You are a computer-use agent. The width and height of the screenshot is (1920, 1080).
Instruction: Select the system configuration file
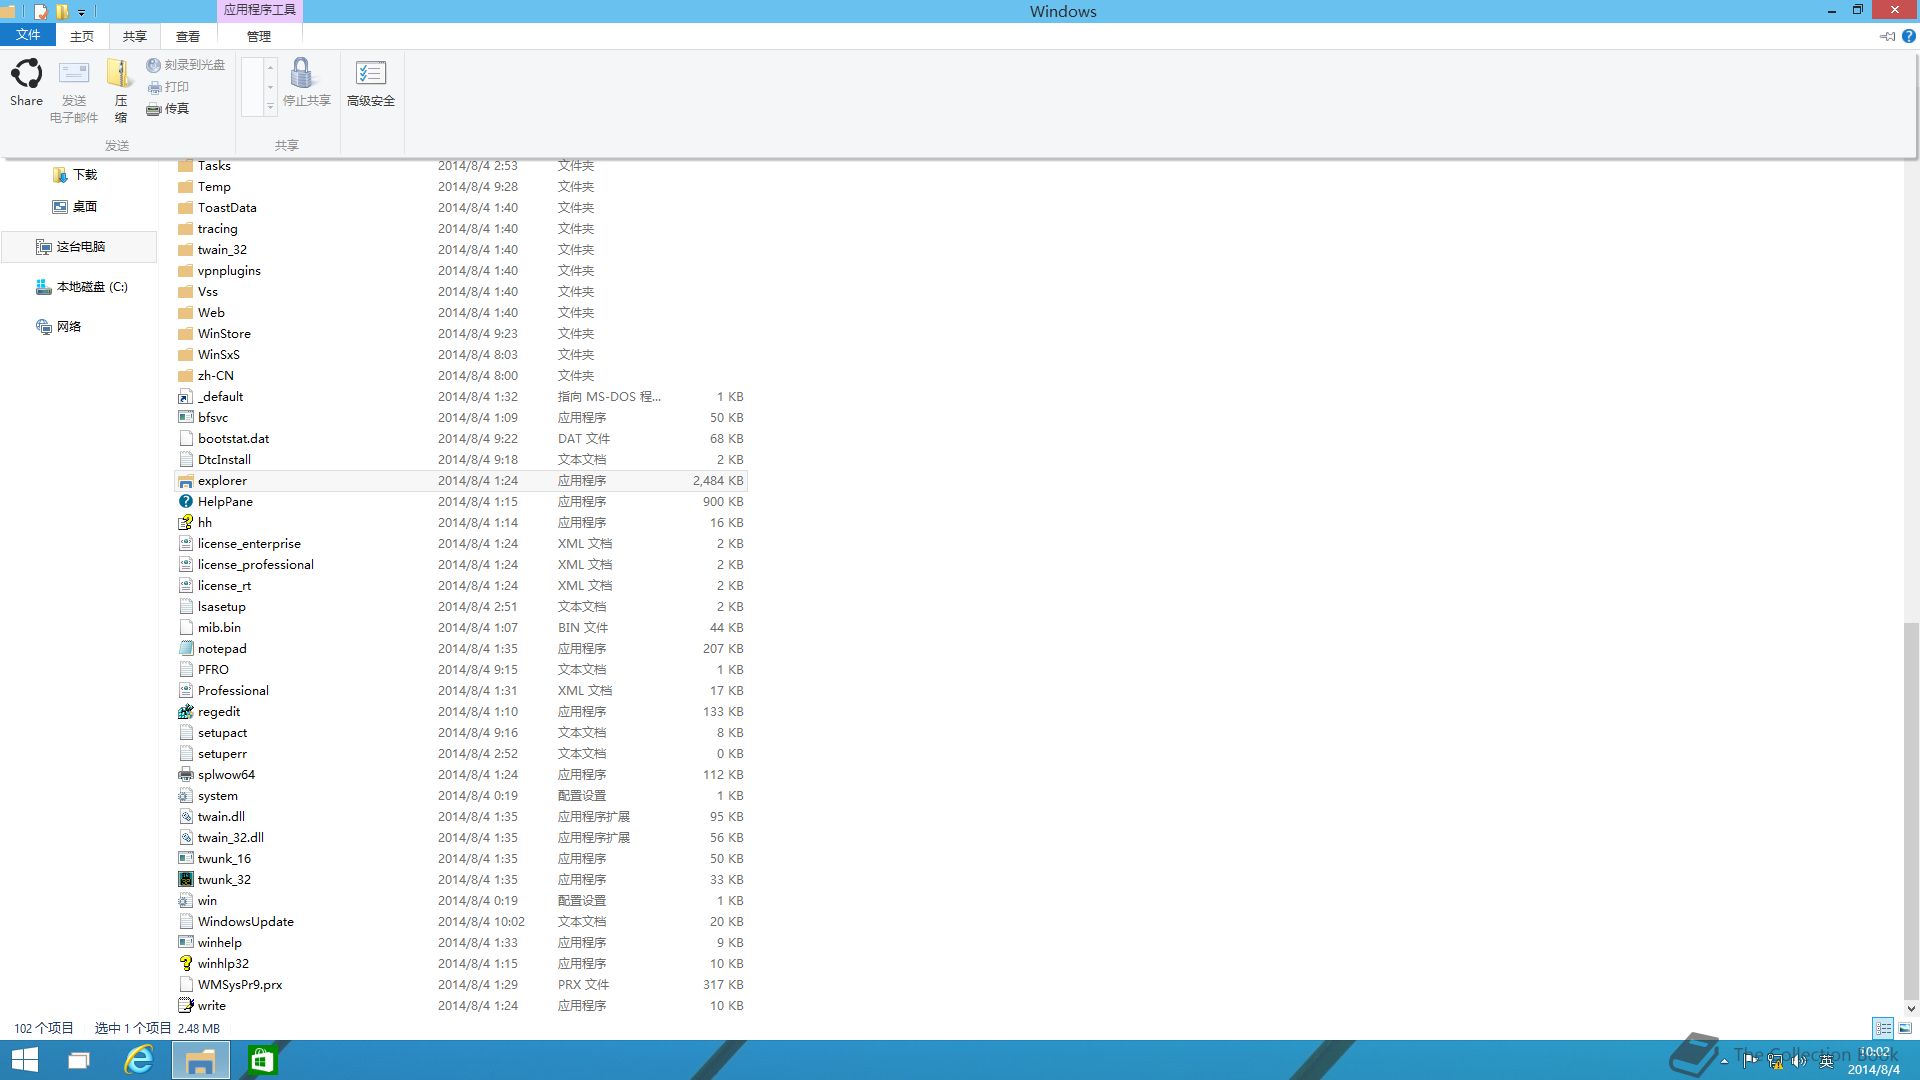pos(461,796)
